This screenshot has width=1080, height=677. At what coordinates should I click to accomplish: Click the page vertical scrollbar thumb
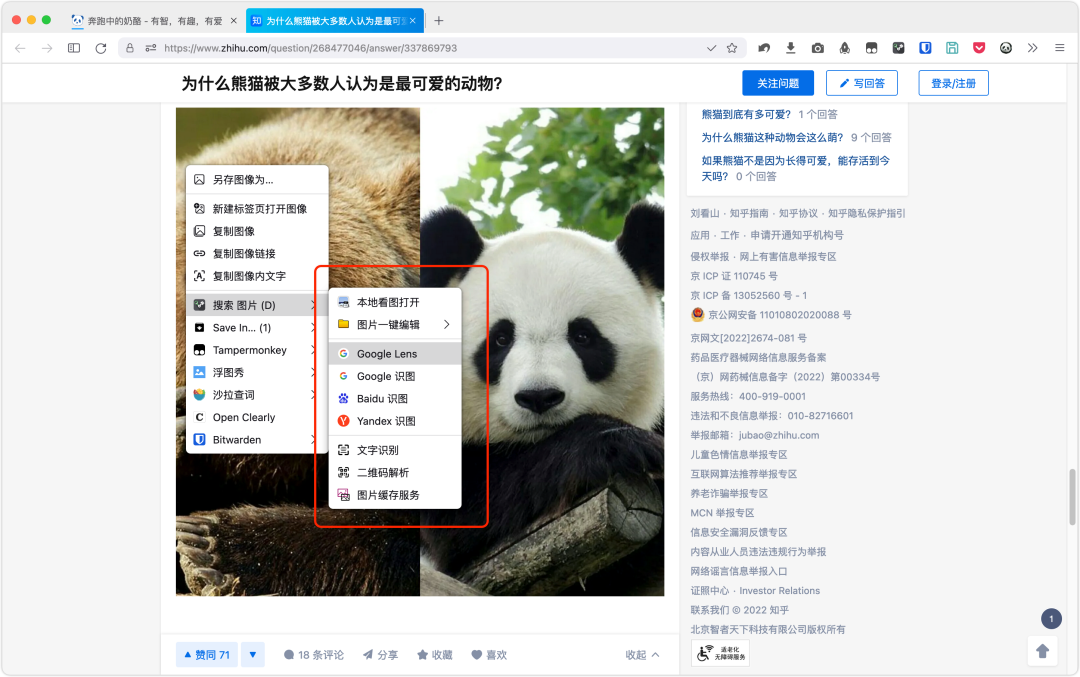point(1072,497)
